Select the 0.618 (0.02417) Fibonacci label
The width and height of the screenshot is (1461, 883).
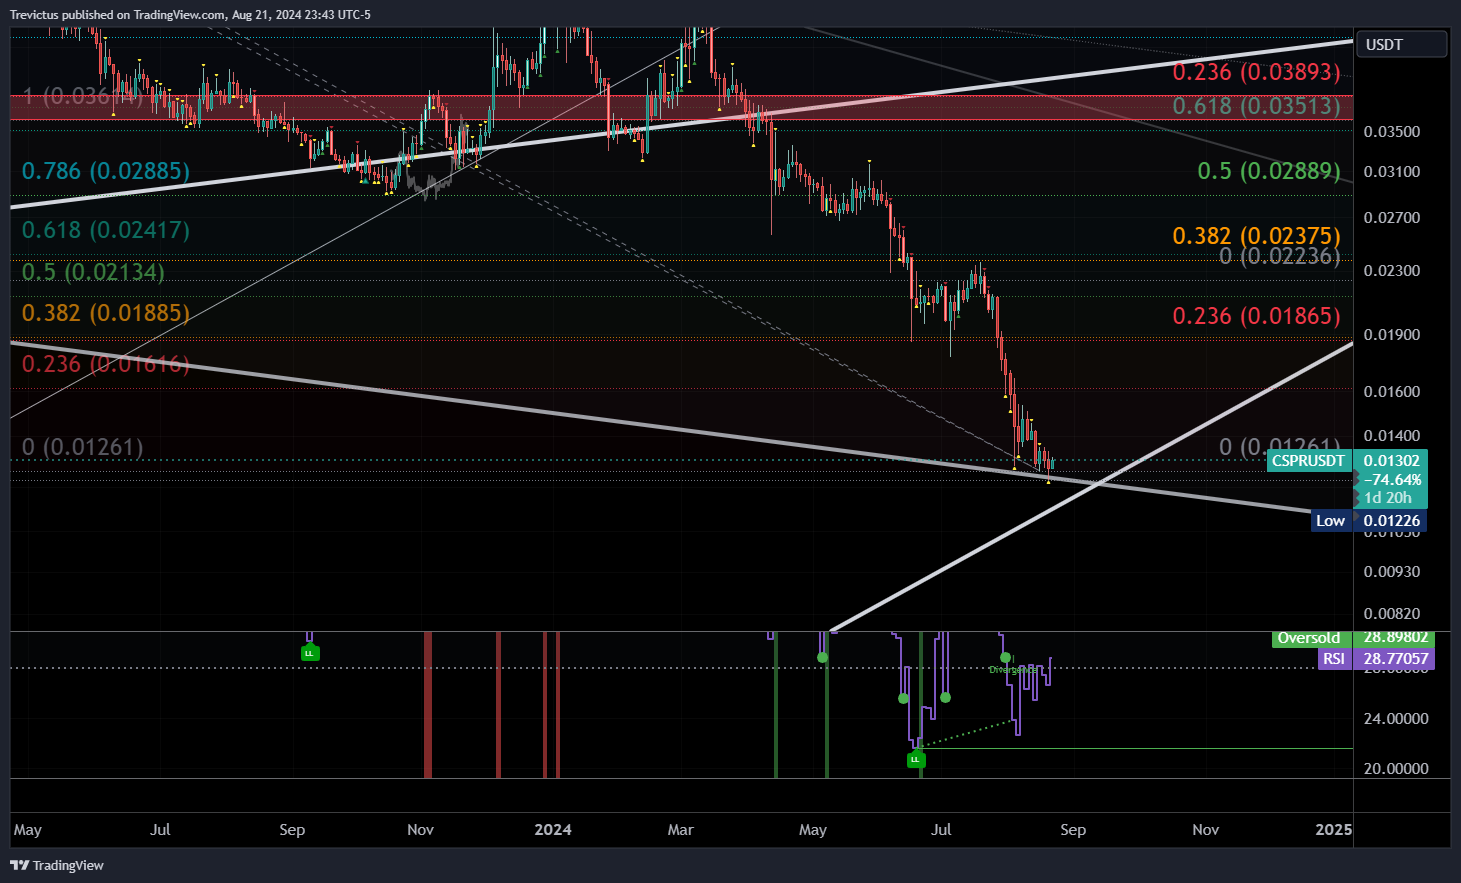[106, 230]
